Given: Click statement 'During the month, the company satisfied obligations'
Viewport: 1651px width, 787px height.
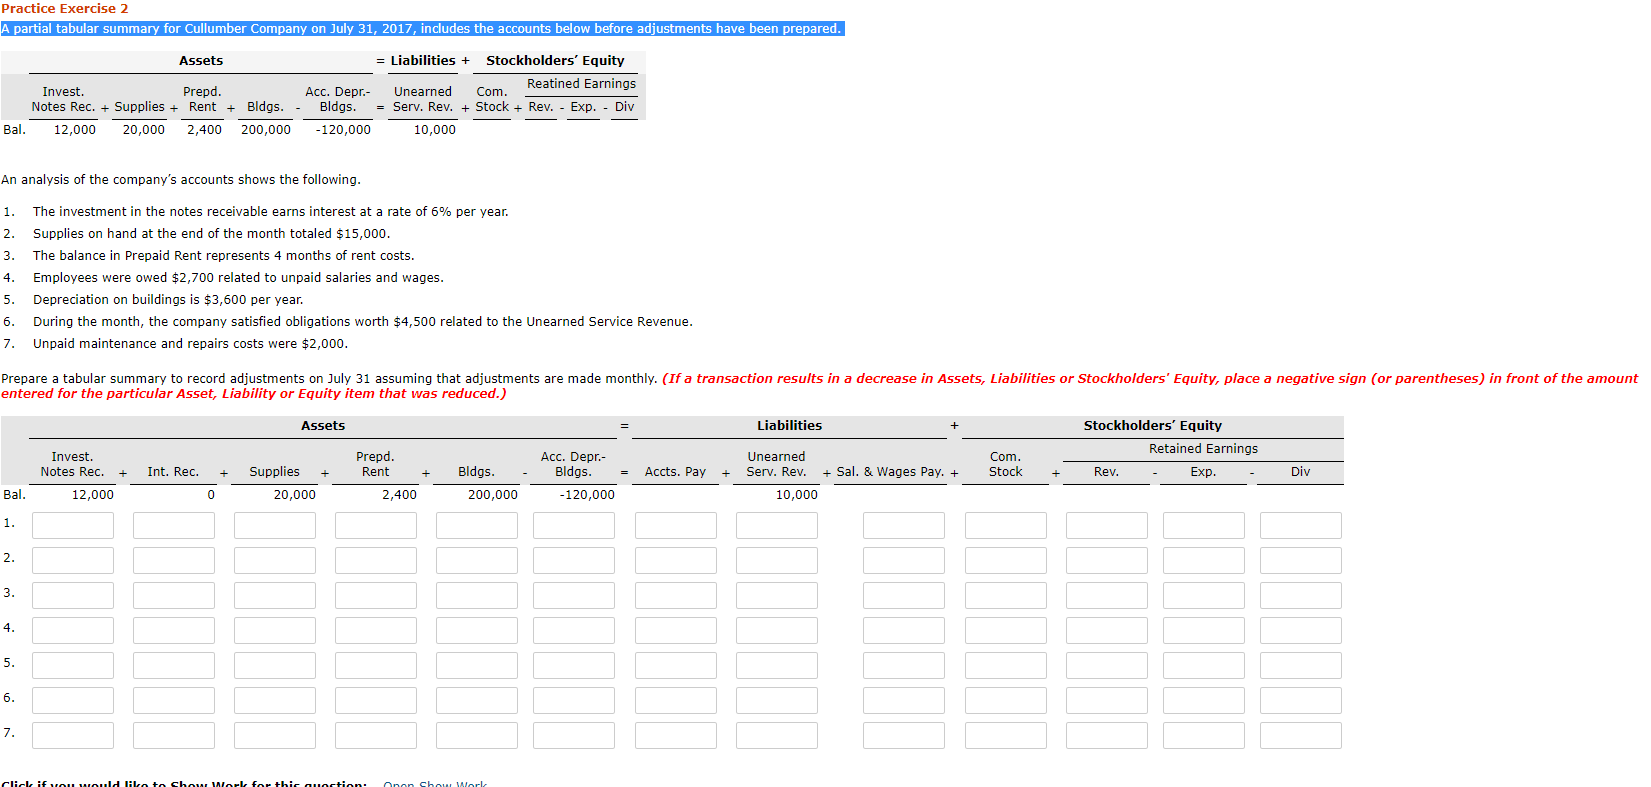Looking at the screenshot, I should tap(363, 322).
